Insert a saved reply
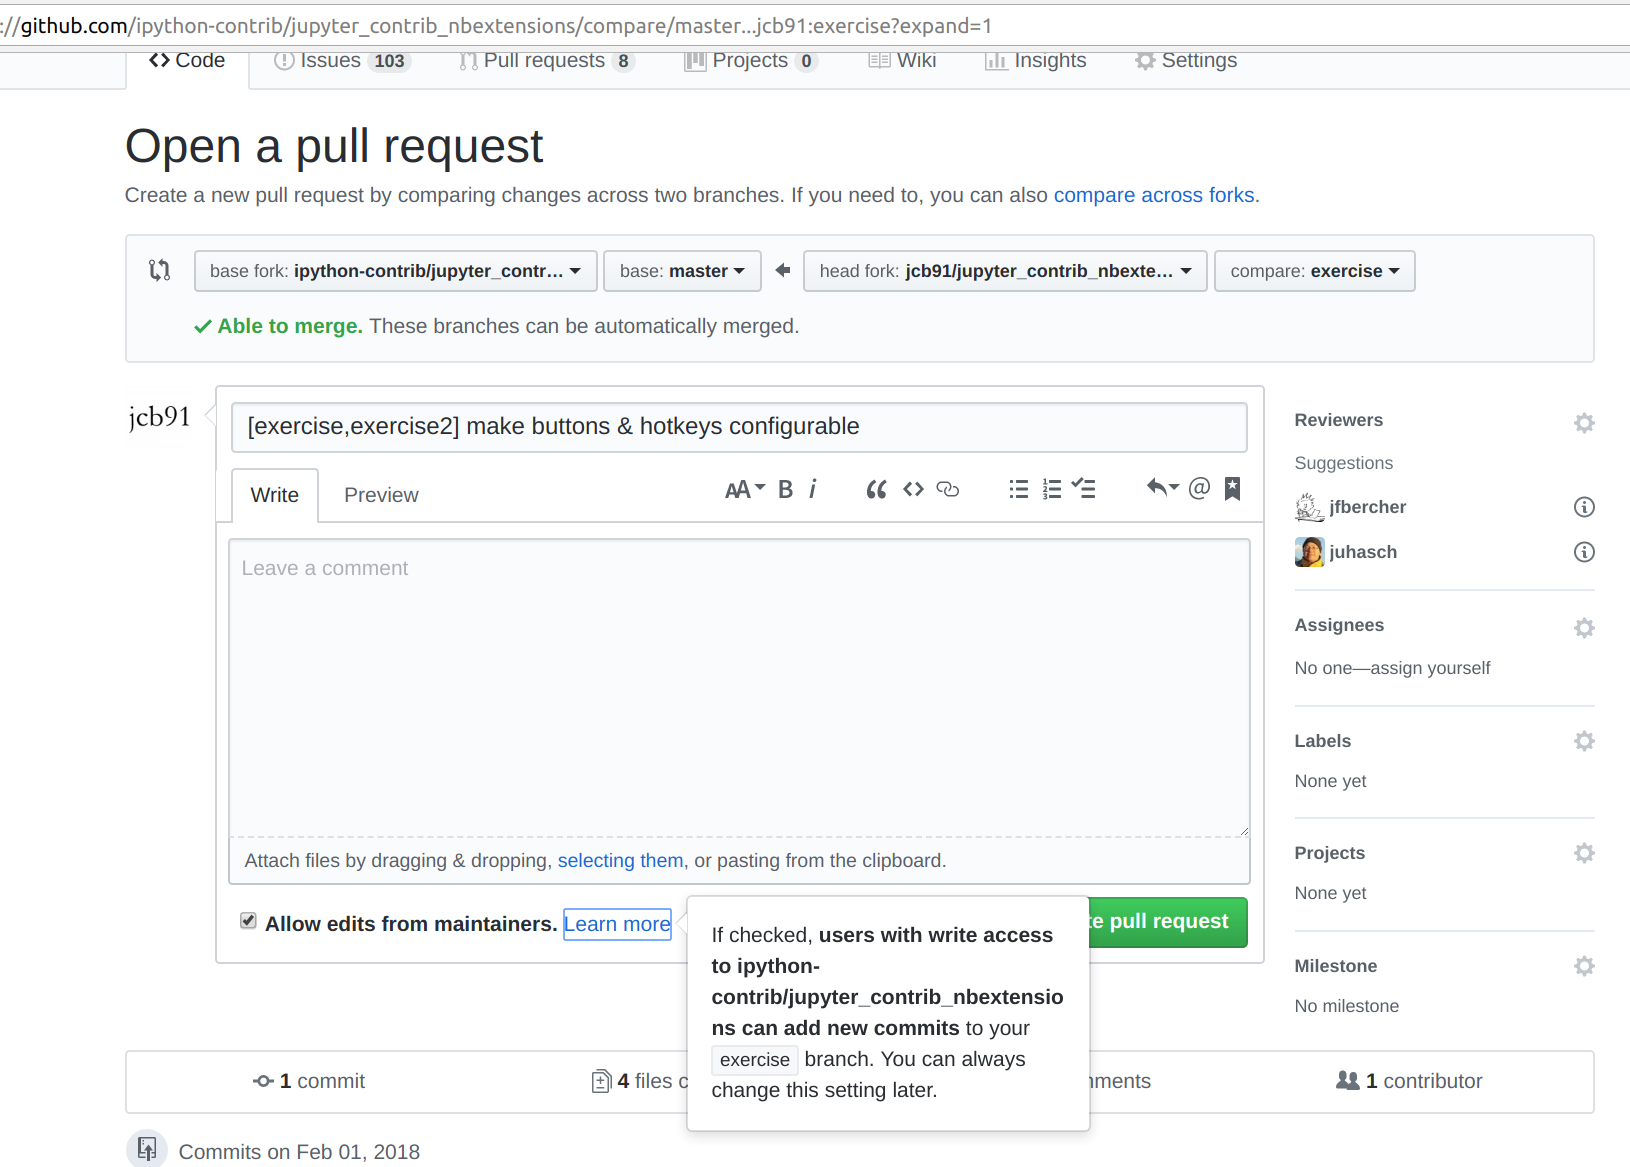This screenshot has width=1630, height=1167. (1162, 488)
